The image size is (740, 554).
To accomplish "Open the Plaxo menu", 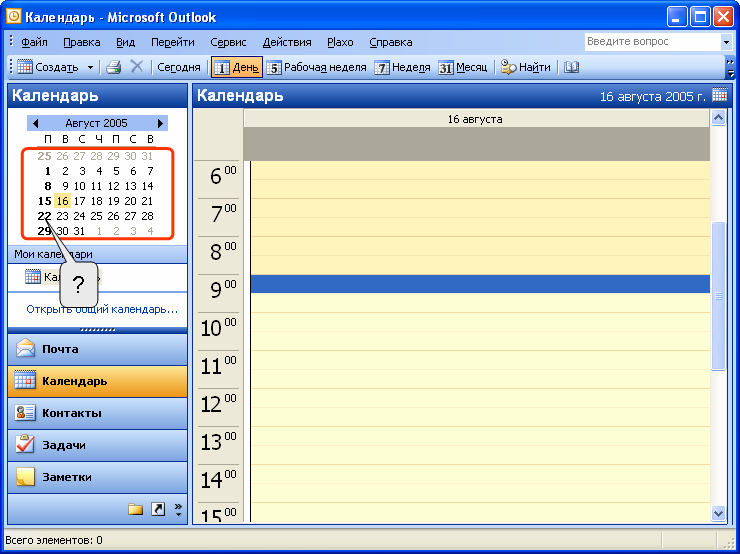I will [x=340, y=42].
